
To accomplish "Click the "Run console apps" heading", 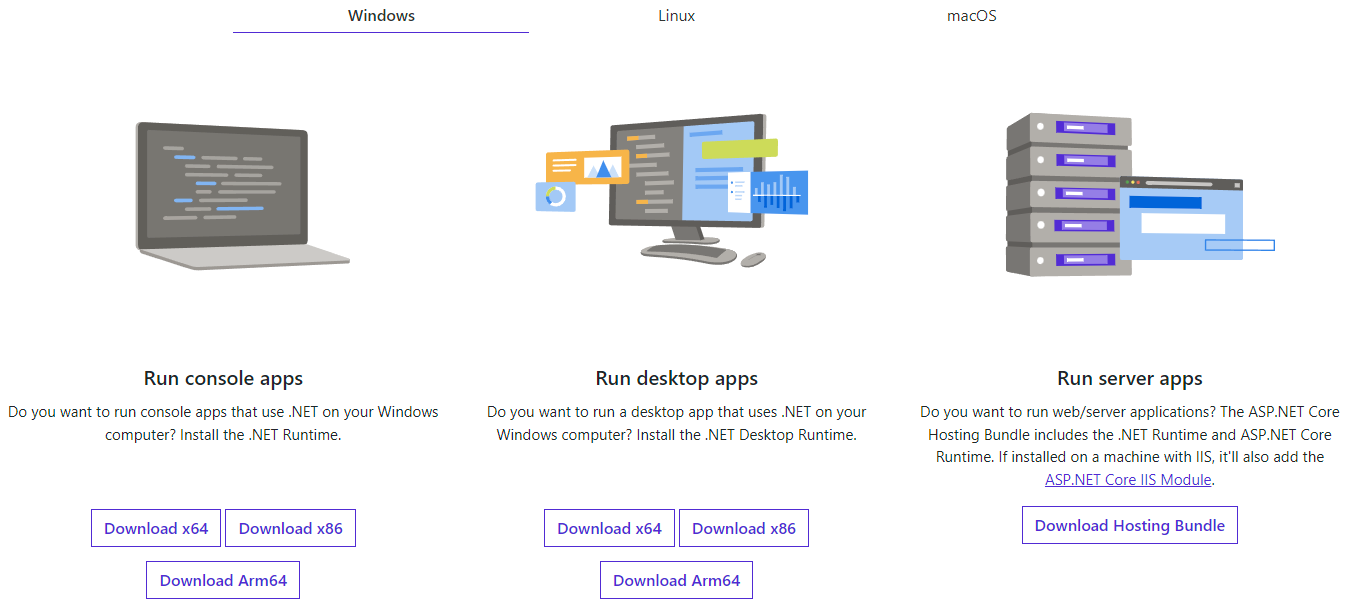I will [223, 378].
